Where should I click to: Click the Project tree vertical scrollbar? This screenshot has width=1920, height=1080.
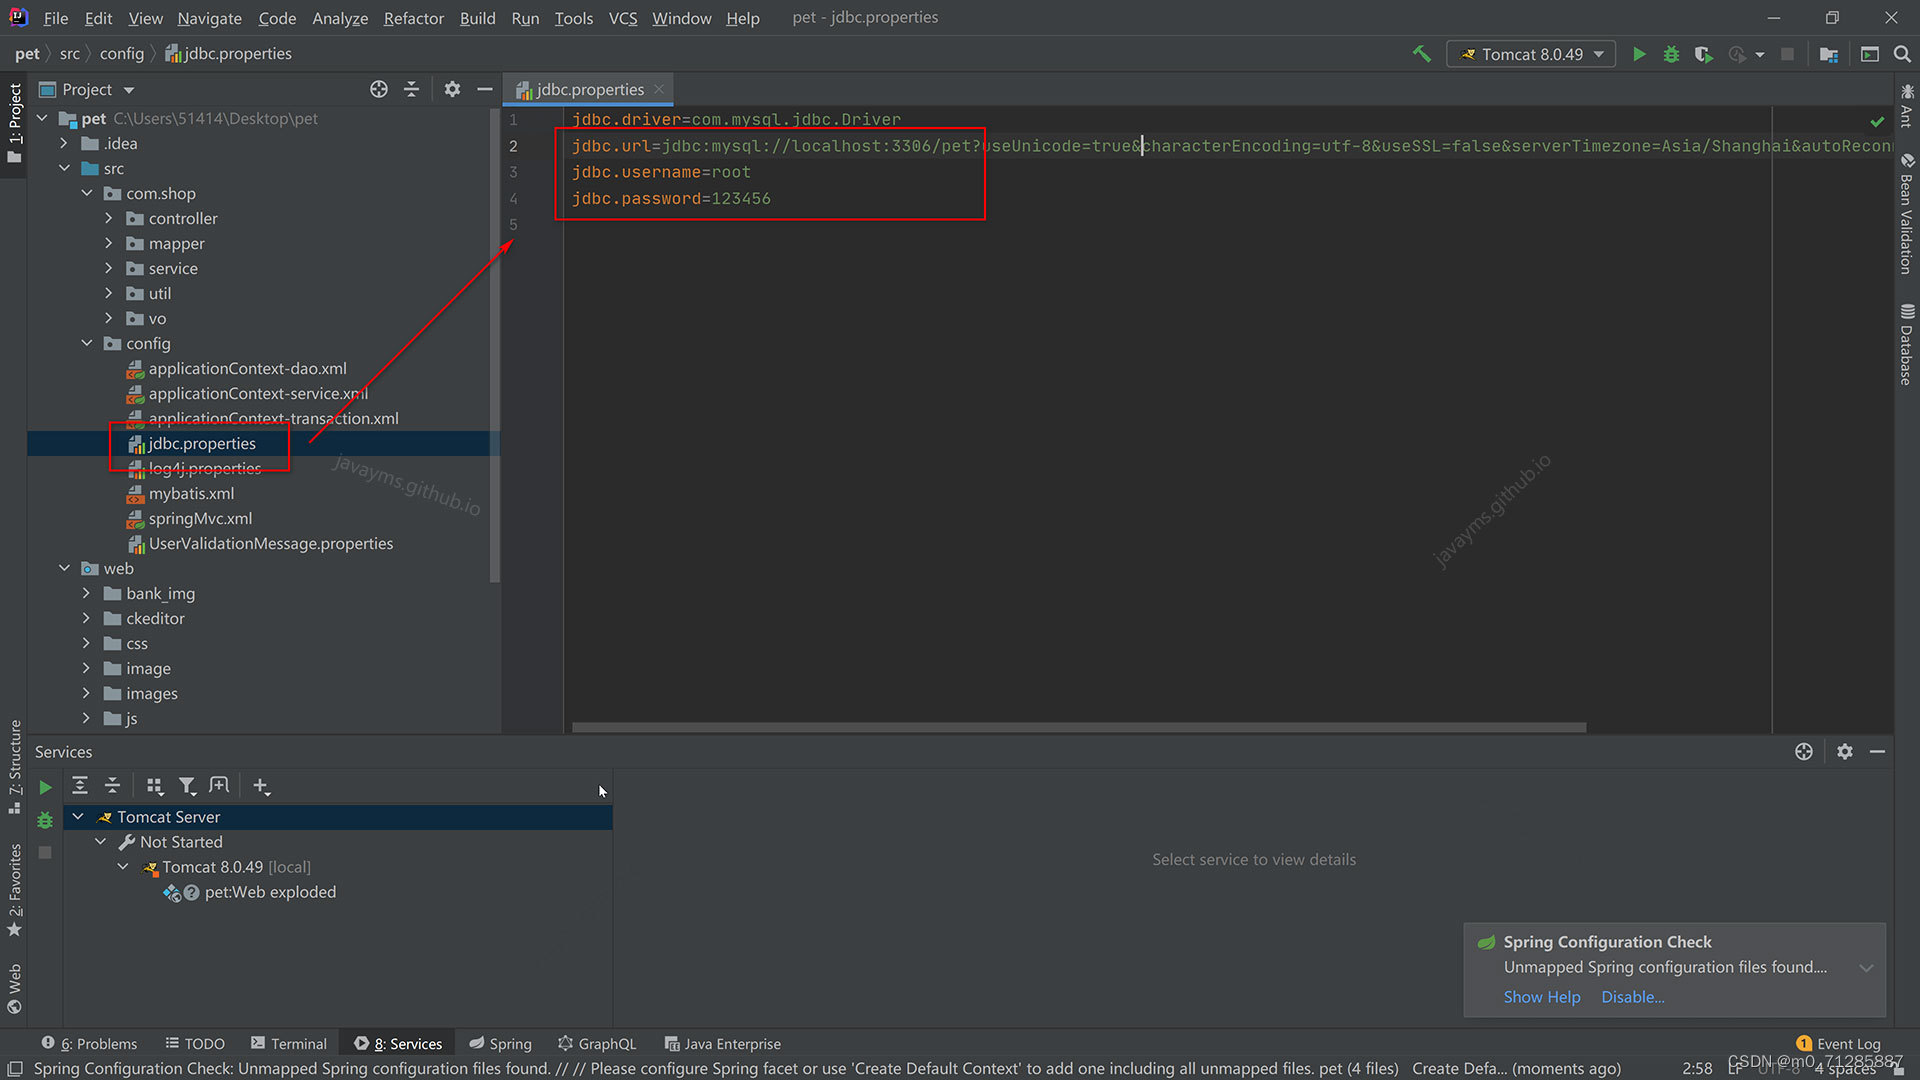(x=494, y=345)
